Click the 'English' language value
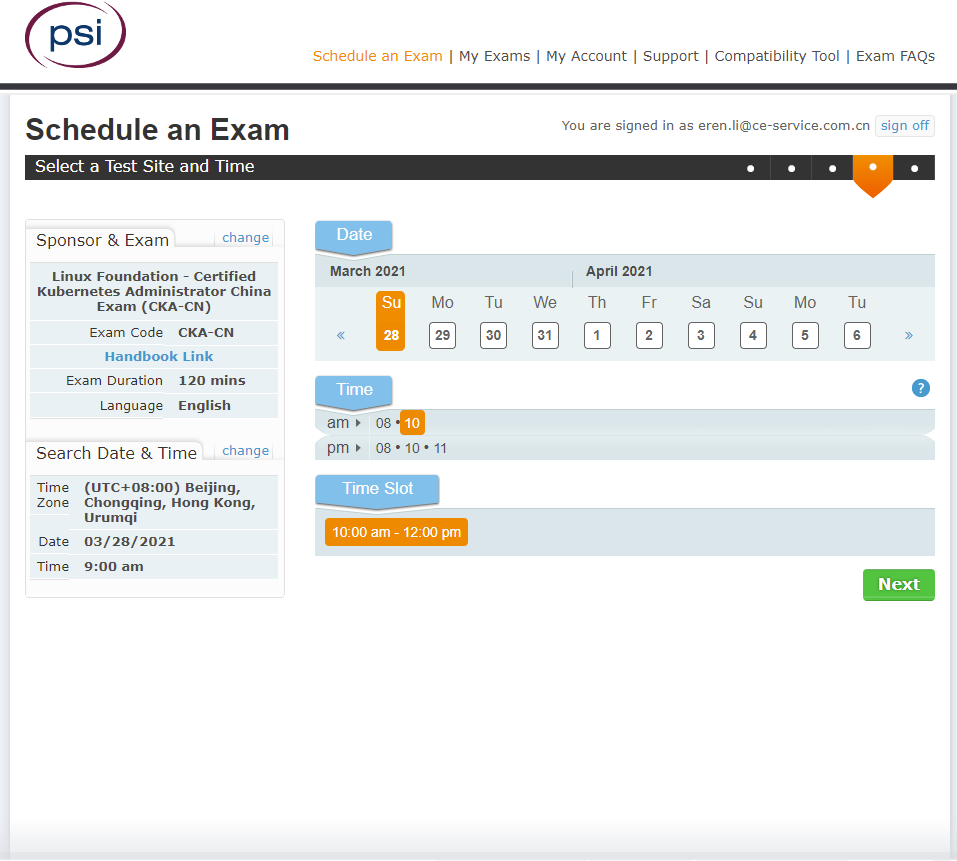The height and width of the screenshot is (861, 957). [204, 406]
